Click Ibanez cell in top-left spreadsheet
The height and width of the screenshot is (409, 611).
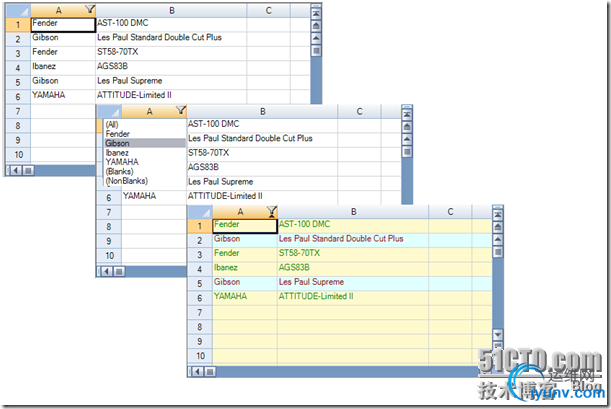63,67
